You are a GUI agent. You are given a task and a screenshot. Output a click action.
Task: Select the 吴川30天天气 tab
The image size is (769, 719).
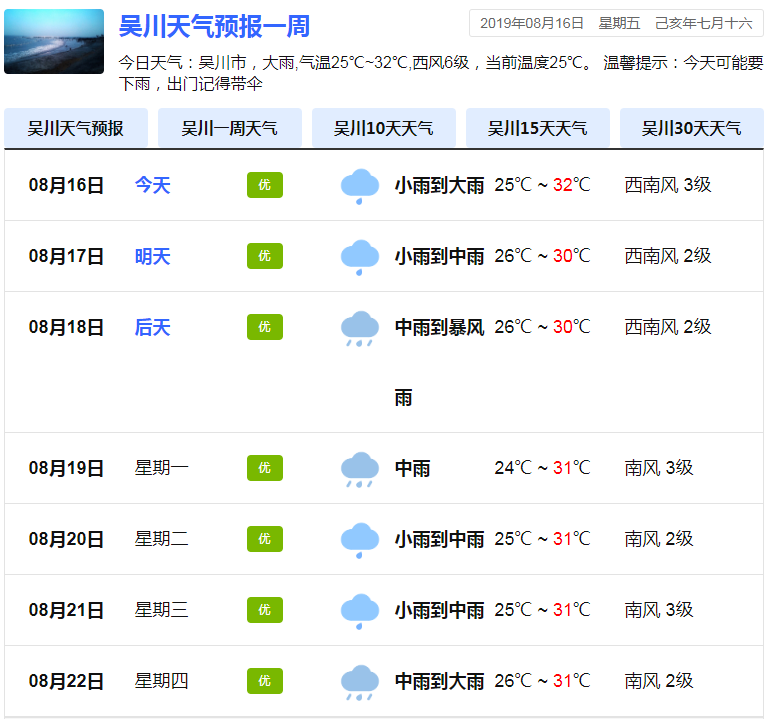click(x=692, y=128)
